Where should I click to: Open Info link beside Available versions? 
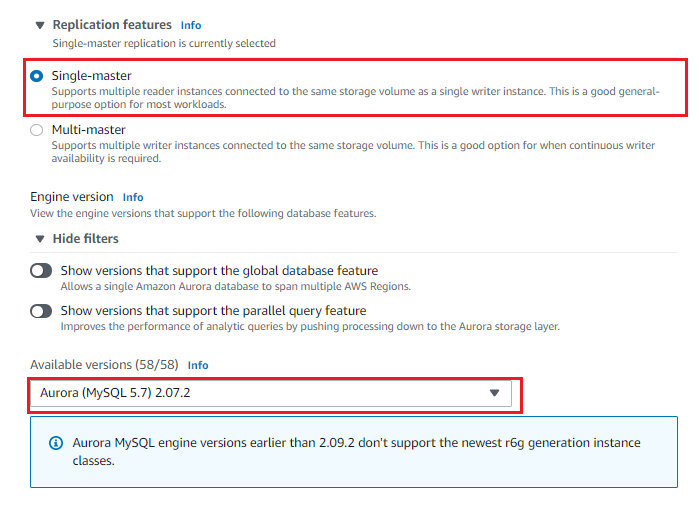(198, 365)
